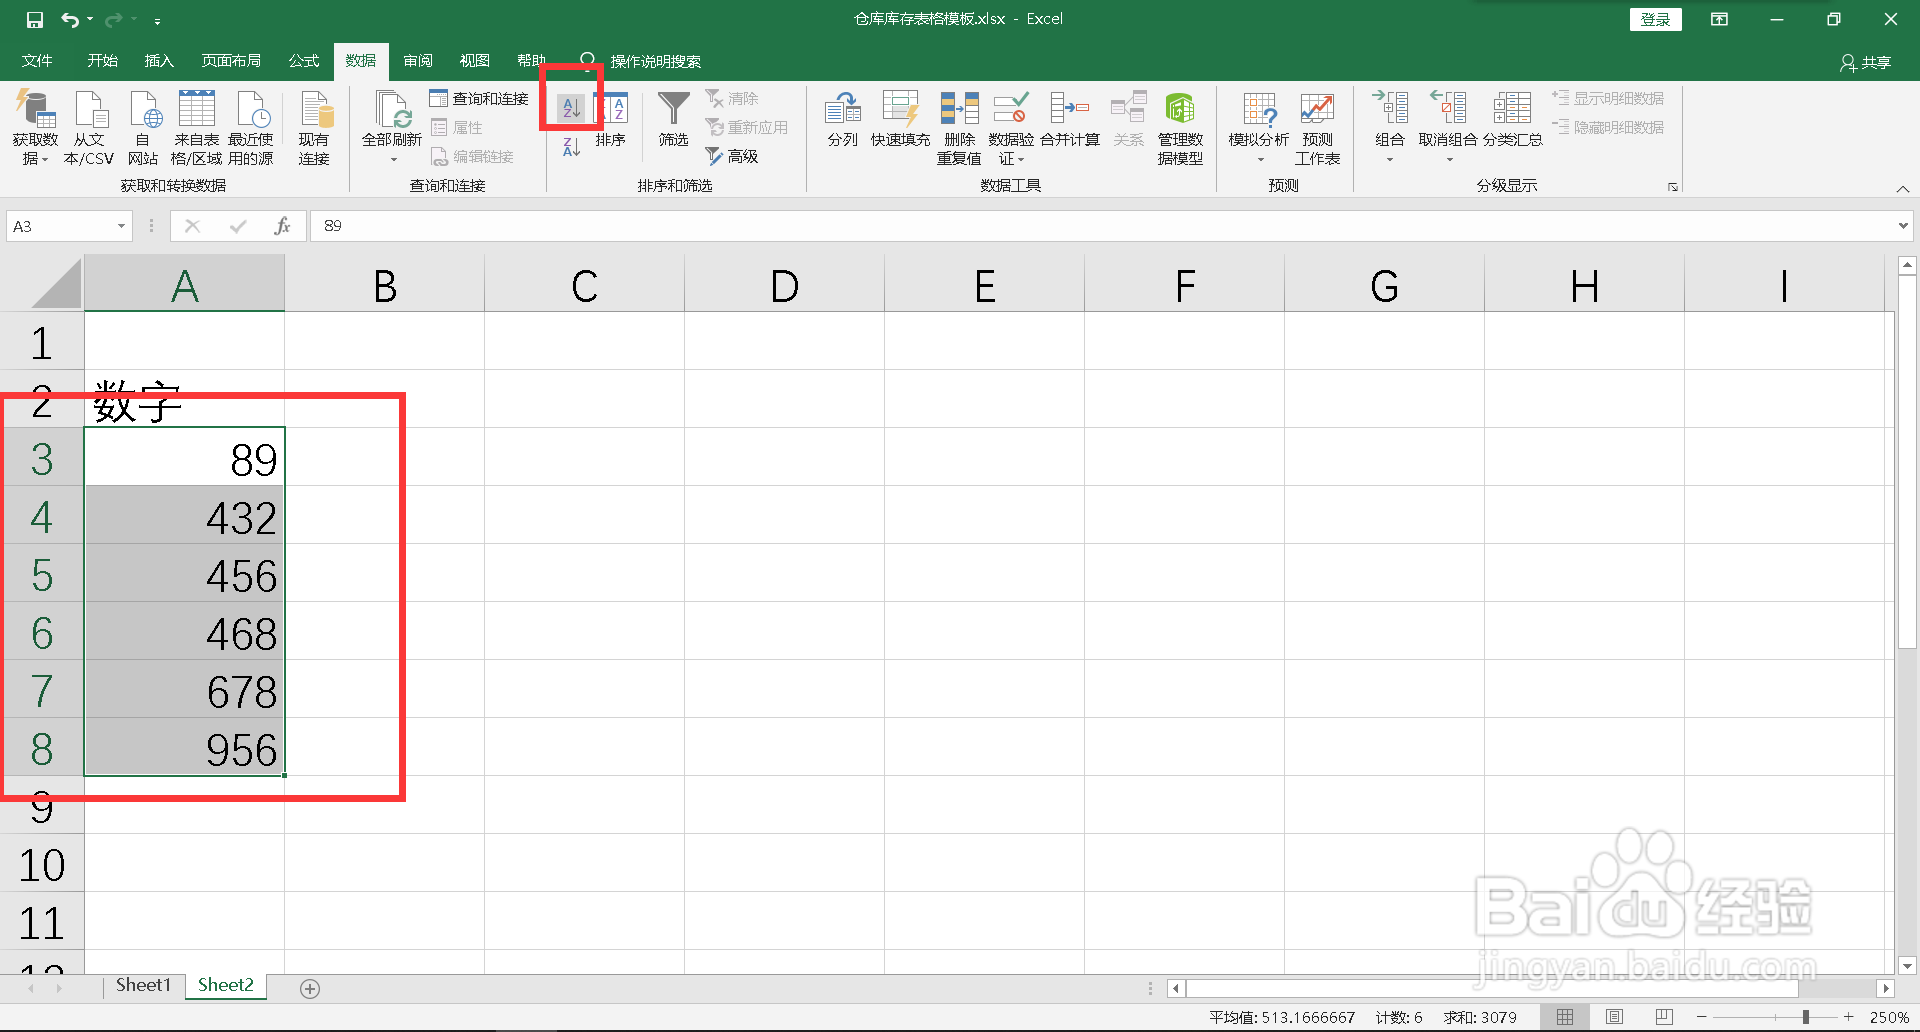This screenshot has width=1920, height=1032.
Task: Add a new sheet with plus button
Action: tap(310, 988)
